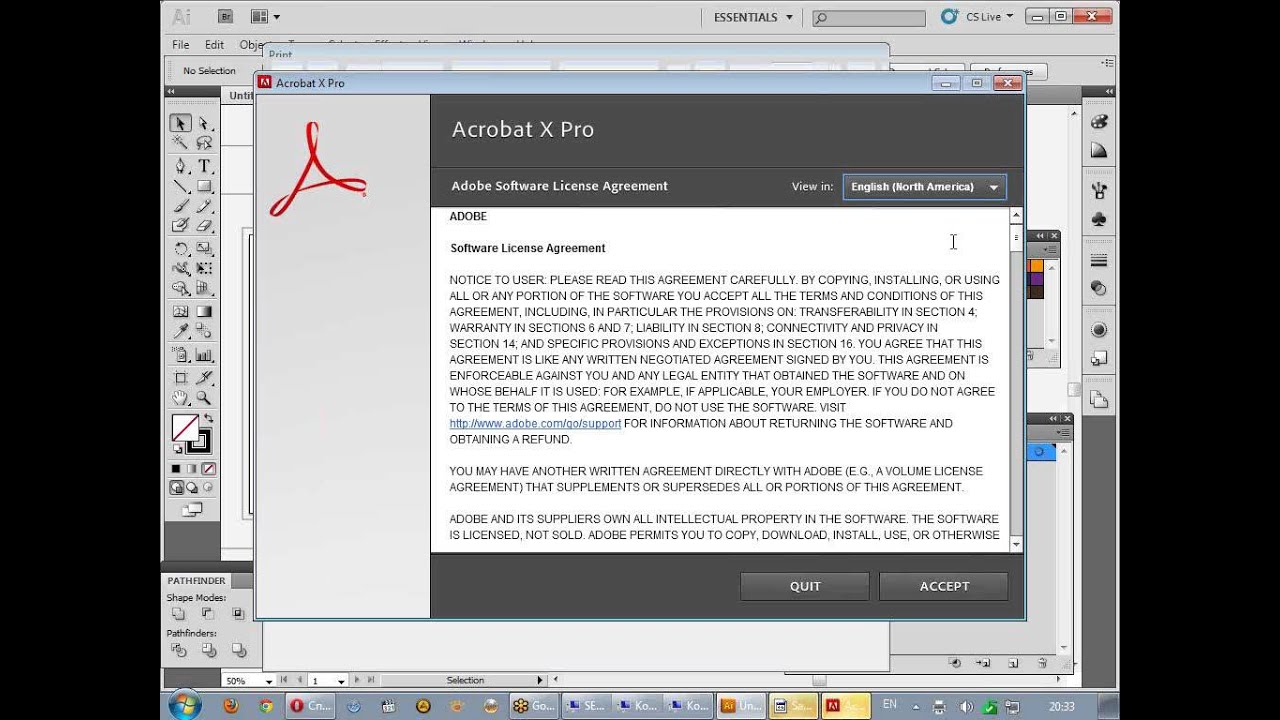Select the Direct Selection tool
The image size is (1280, 720).
[x=204, y=123]
